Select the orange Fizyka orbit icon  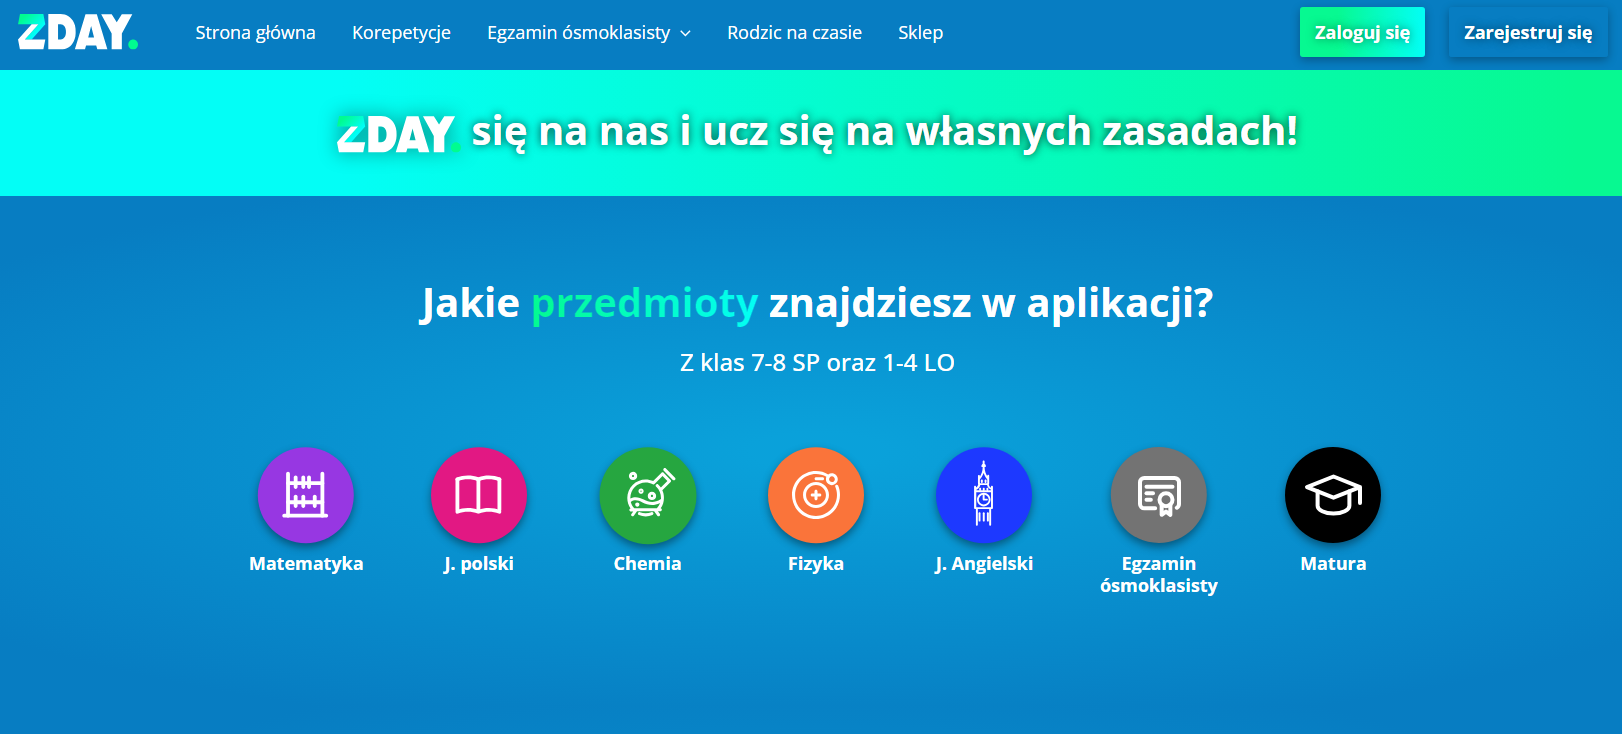(x=816, y=495)
